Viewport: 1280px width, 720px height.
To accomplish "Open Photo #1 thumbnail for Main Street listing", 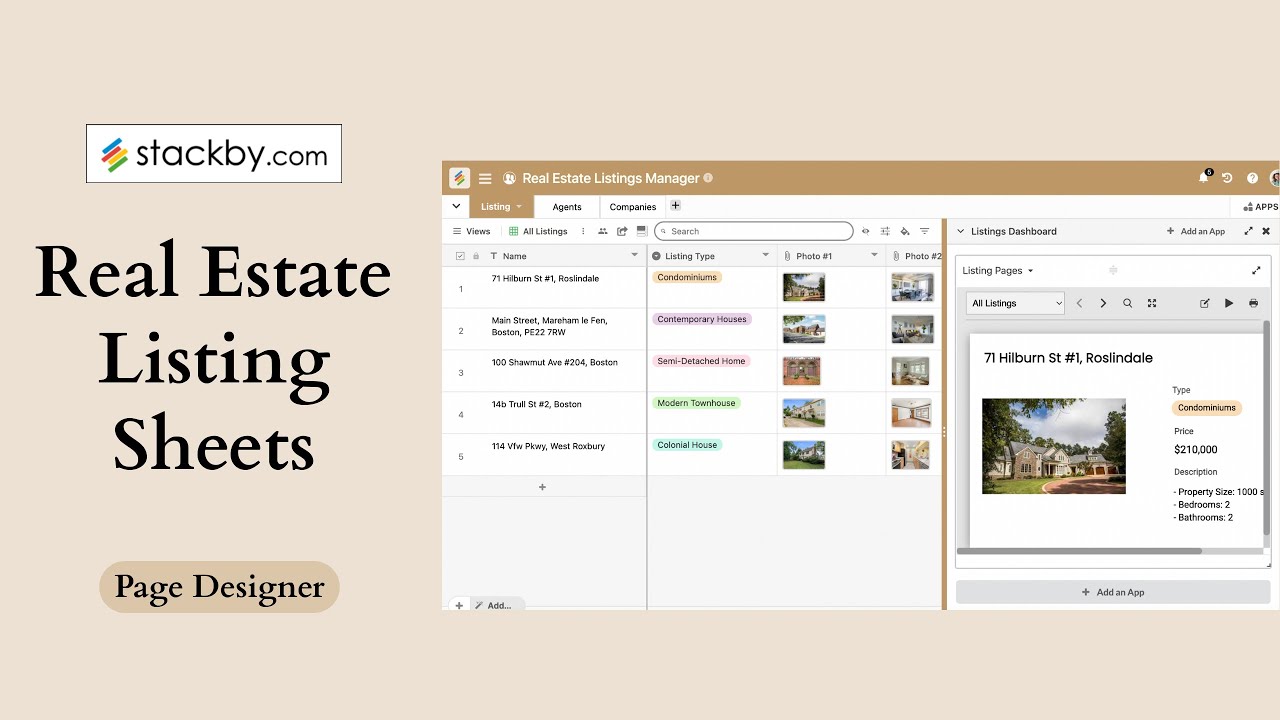I will (x=804, y=329).
